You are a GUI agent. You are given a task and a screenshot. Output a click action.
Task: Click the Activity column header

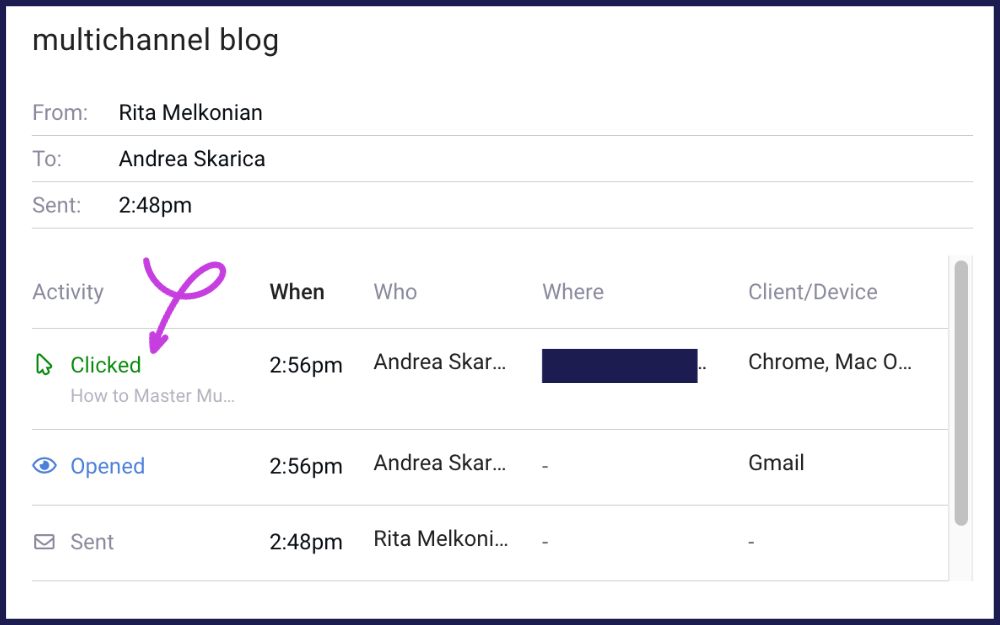68,291
